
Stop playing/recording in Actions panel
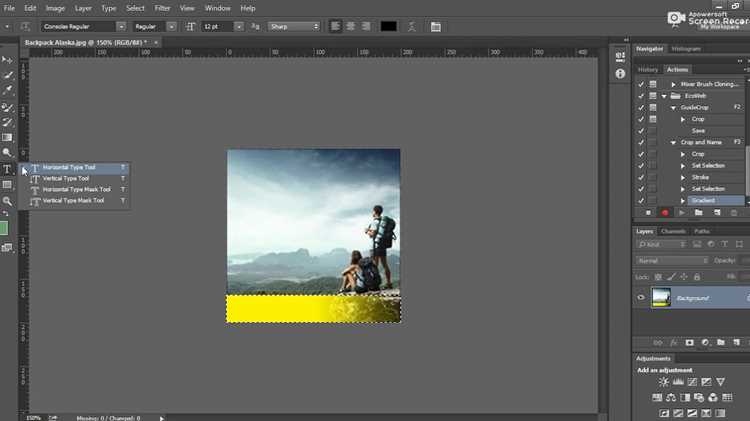click(648, 213)
